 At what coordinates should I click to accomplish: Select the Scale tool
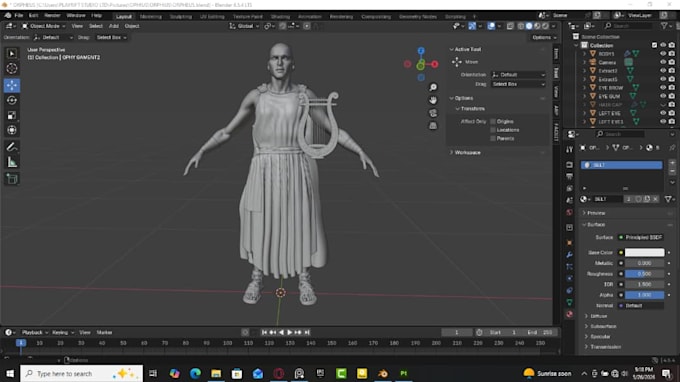pos(12,115)
